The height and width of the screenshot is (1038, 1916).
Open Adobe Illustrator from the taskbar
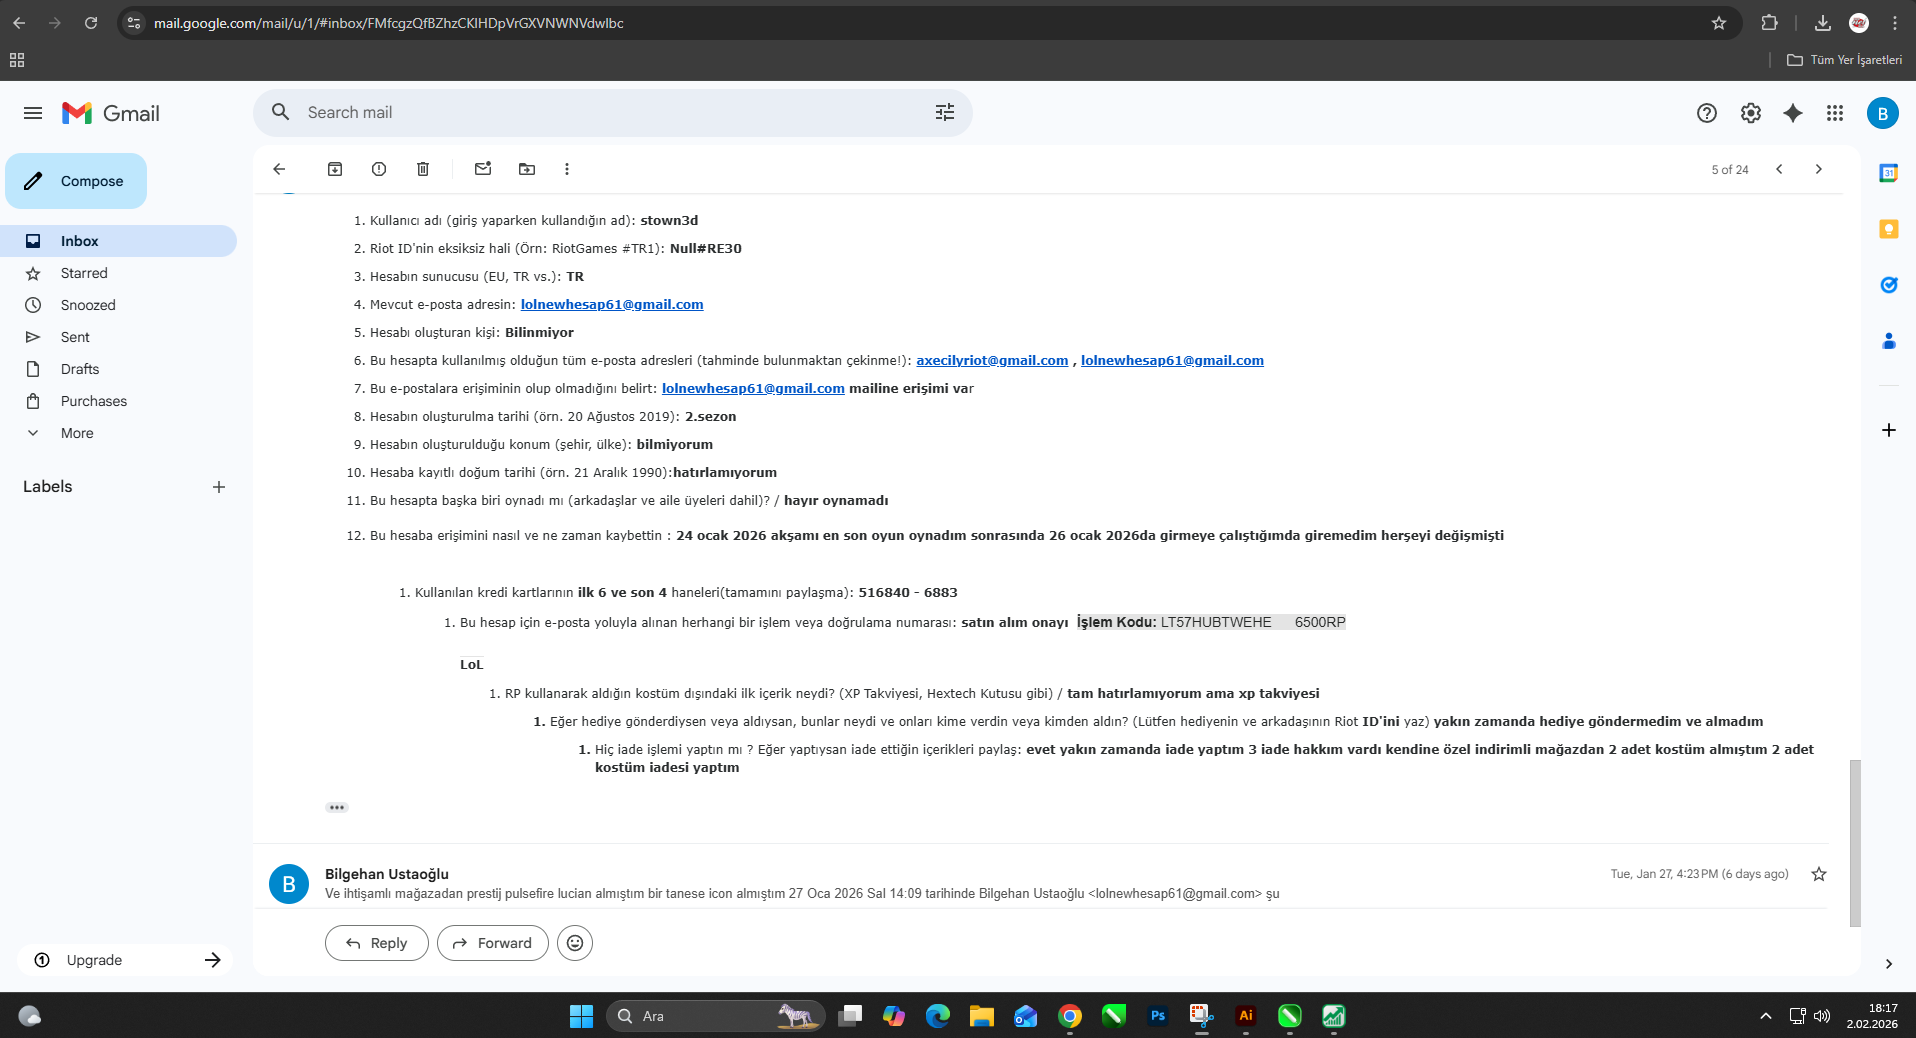click(1246, 1016)
